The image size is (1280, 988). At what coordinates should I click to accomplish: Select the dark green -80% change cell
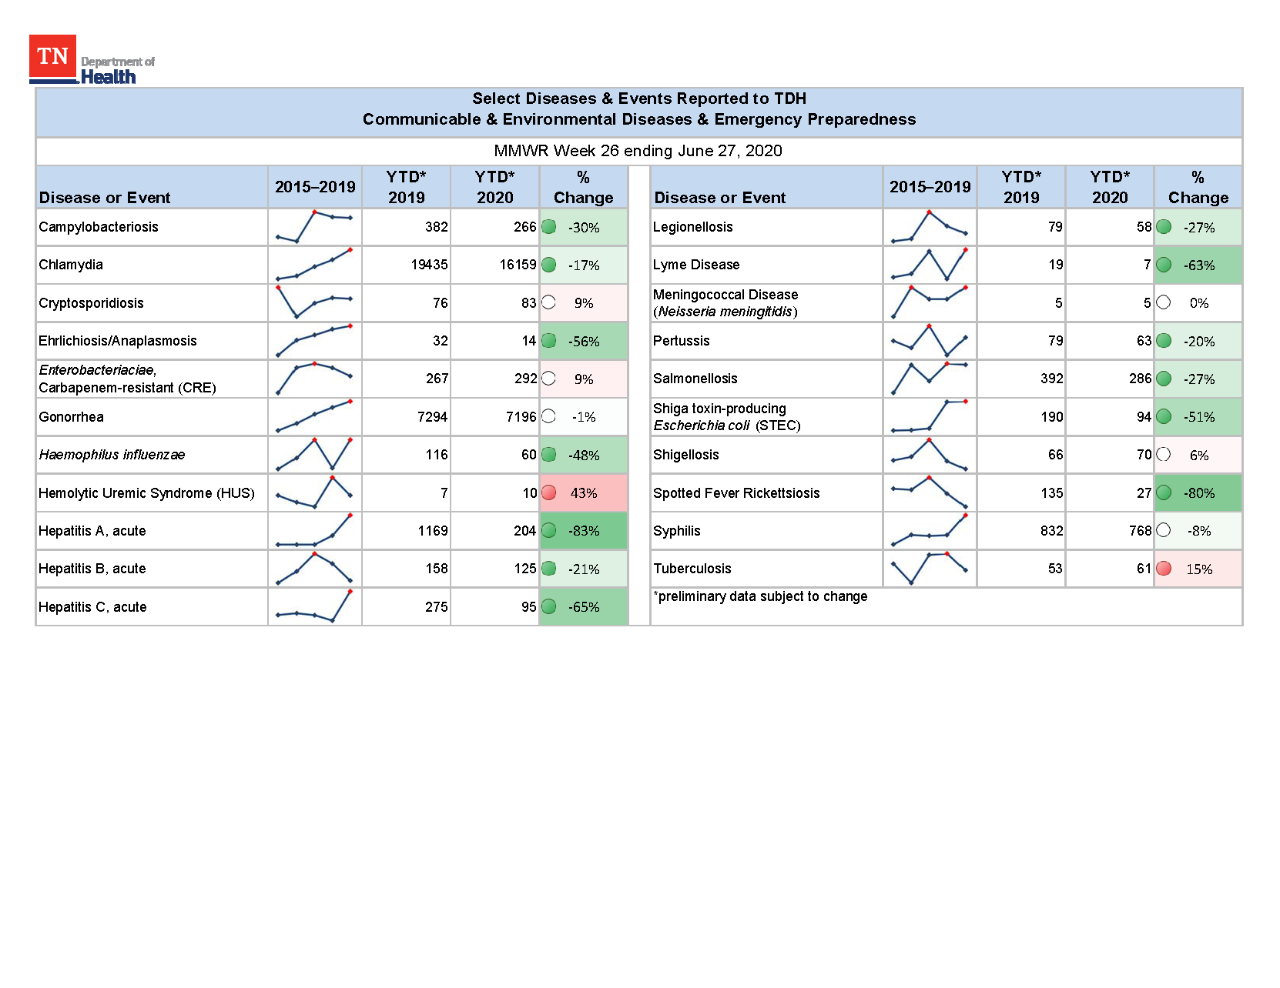[x=1199, y=493]
